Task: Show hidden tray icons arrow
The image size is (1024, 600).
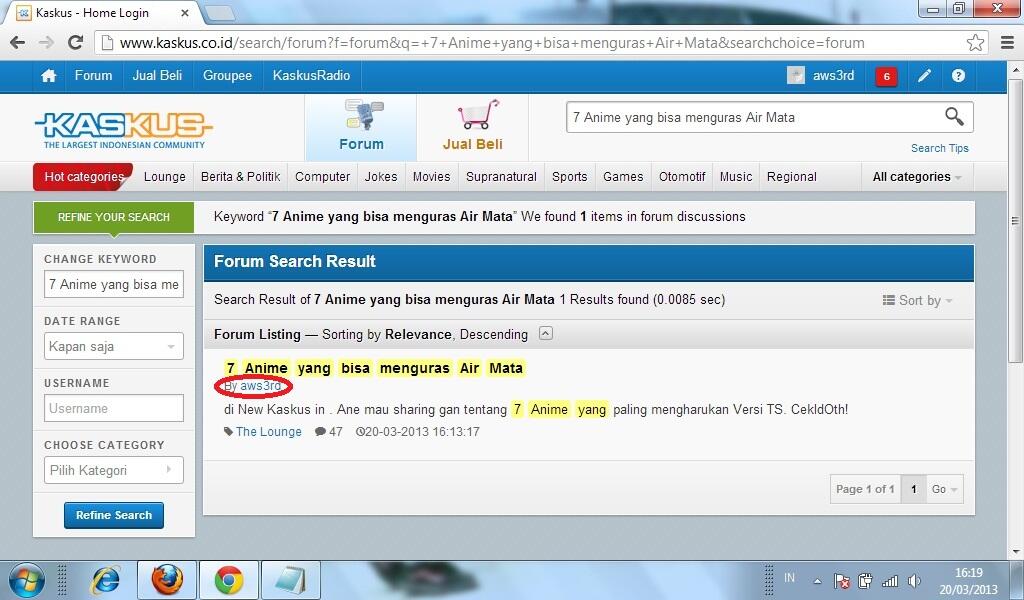Action: point(817,580)
